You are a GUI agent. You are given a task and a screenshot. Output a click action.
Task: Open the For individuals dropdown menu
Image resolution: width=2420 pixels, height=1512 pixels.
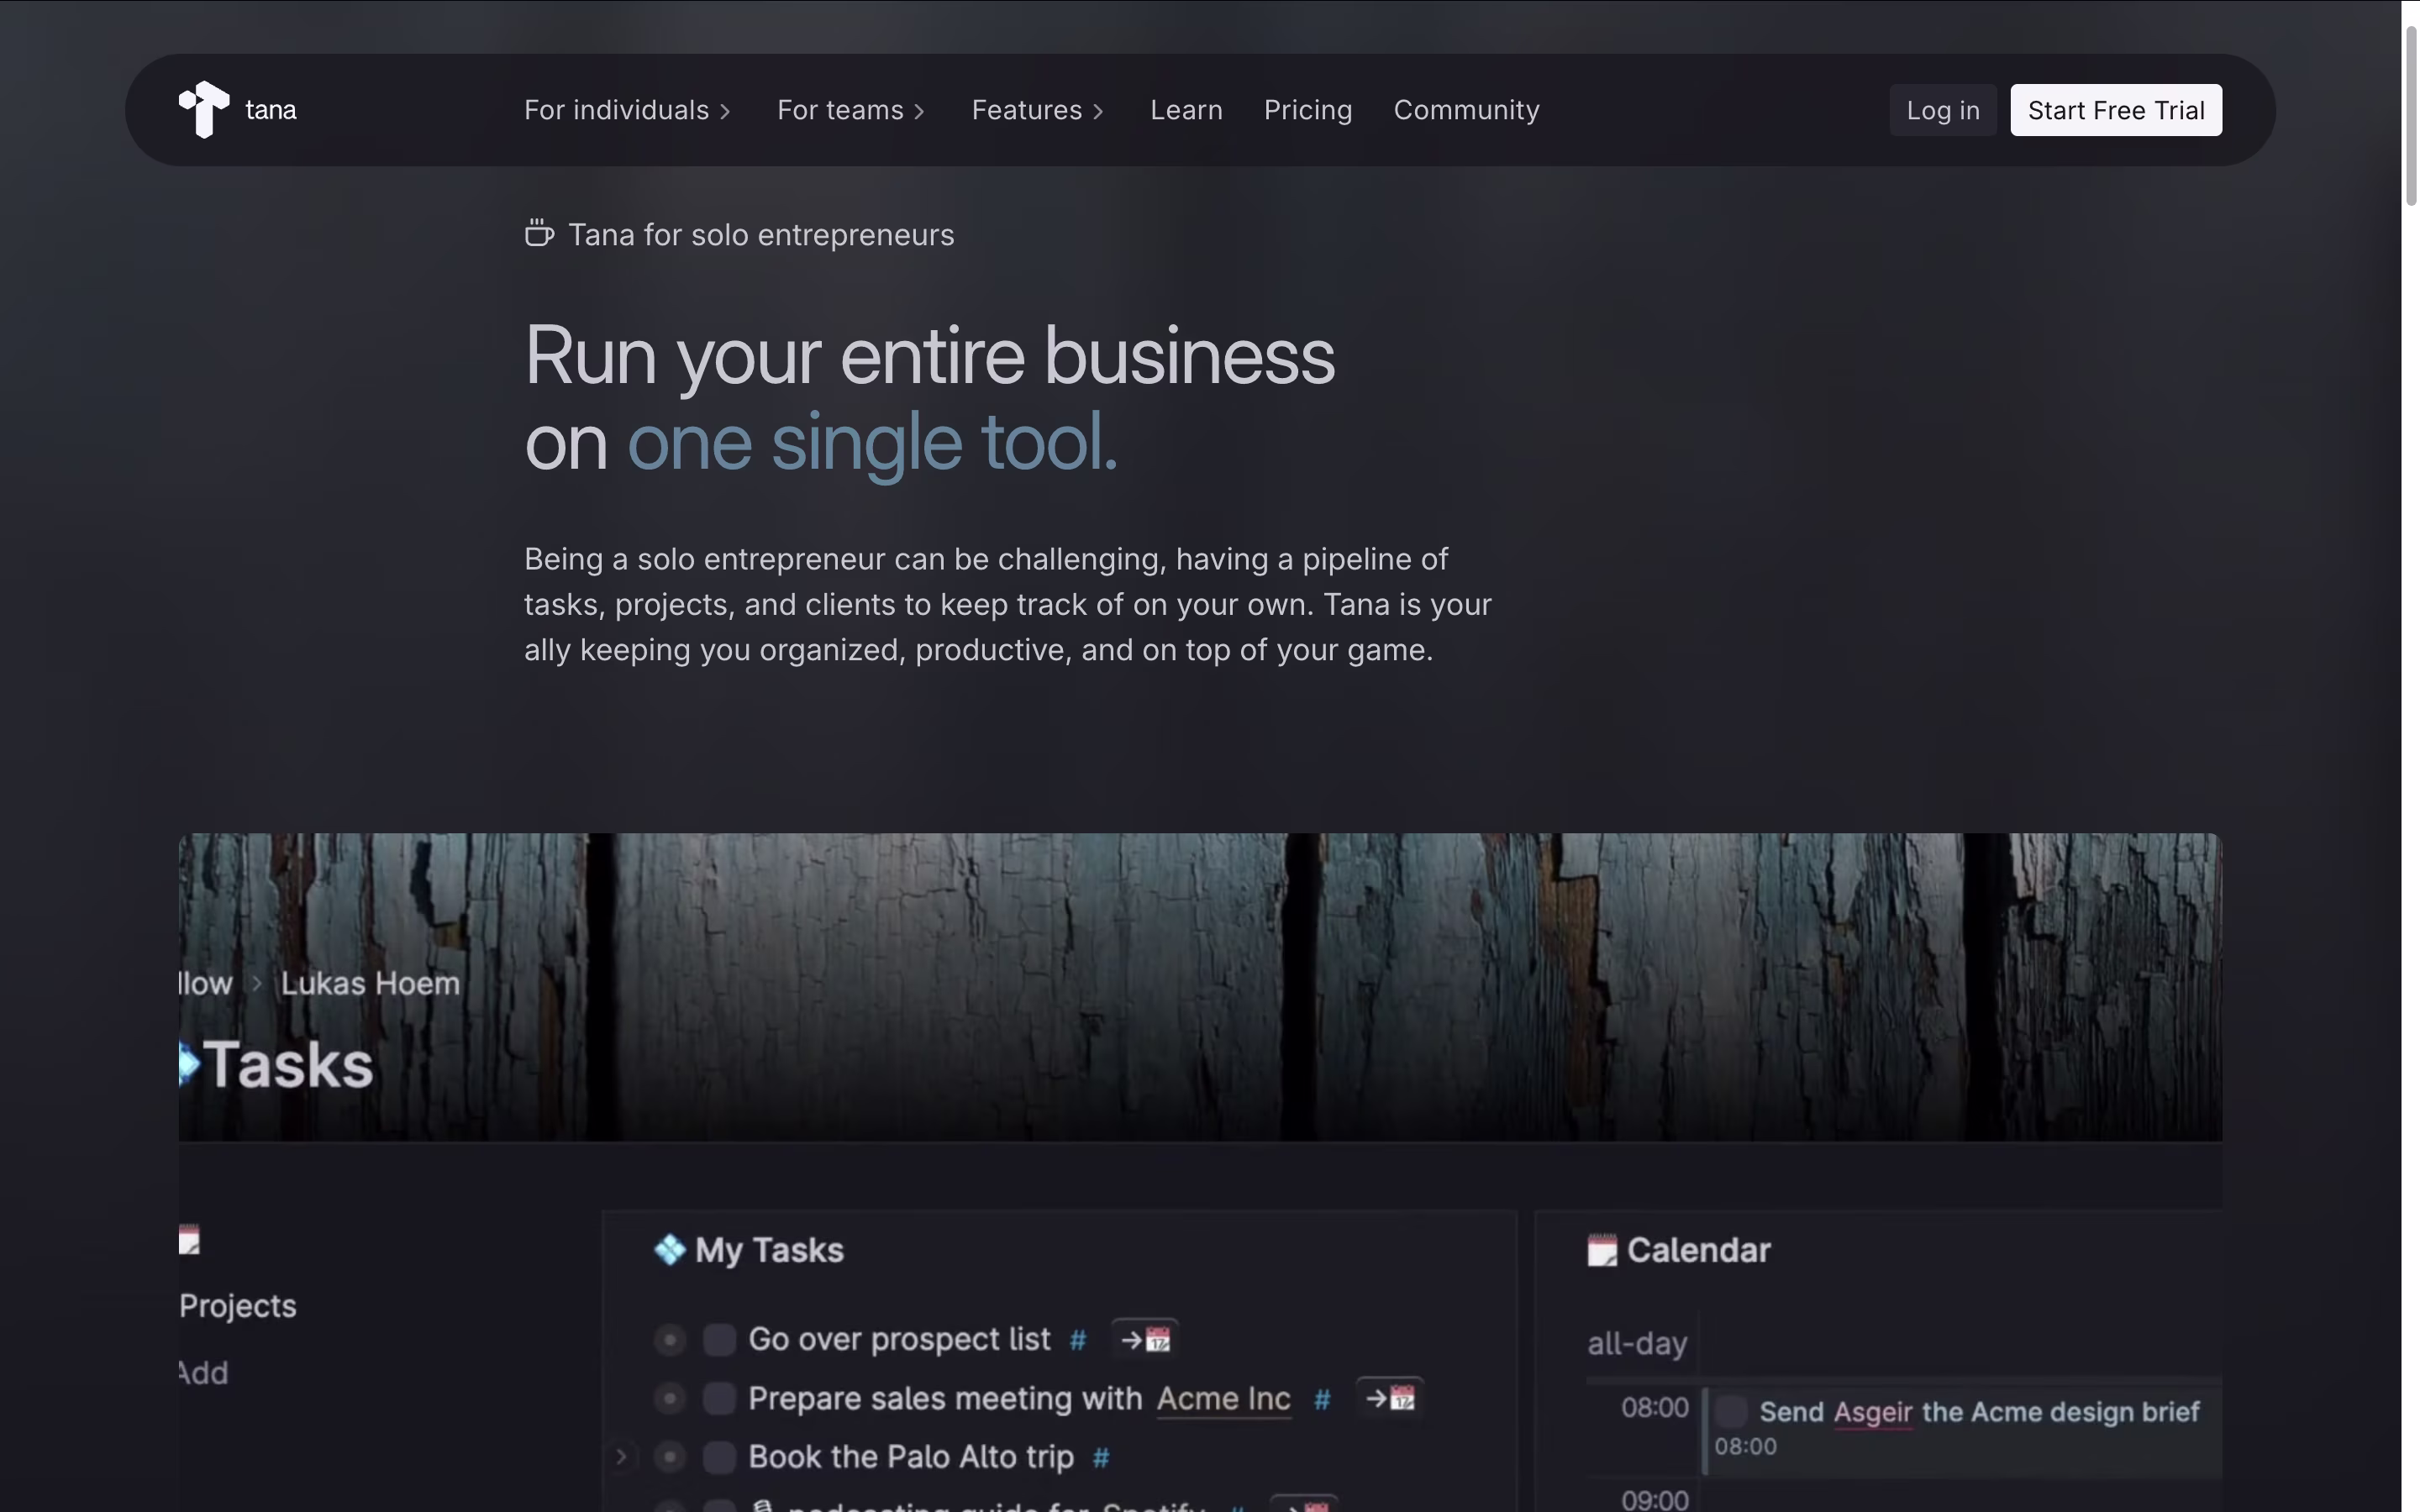coord(628,110)
